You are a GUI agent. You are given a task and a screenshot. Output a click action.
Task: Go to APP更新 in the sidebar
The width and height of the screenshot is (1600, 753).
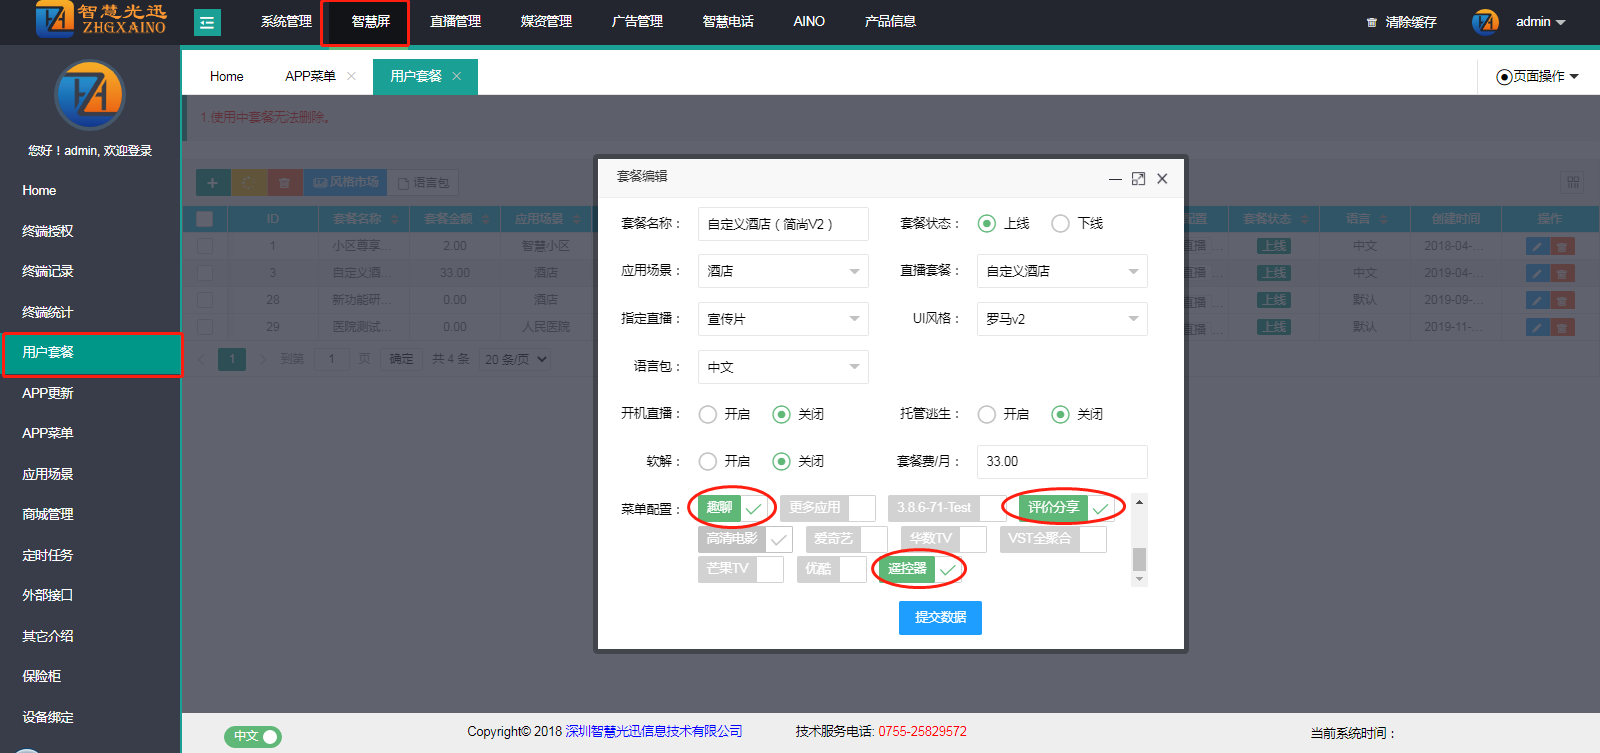pos(48,393)
